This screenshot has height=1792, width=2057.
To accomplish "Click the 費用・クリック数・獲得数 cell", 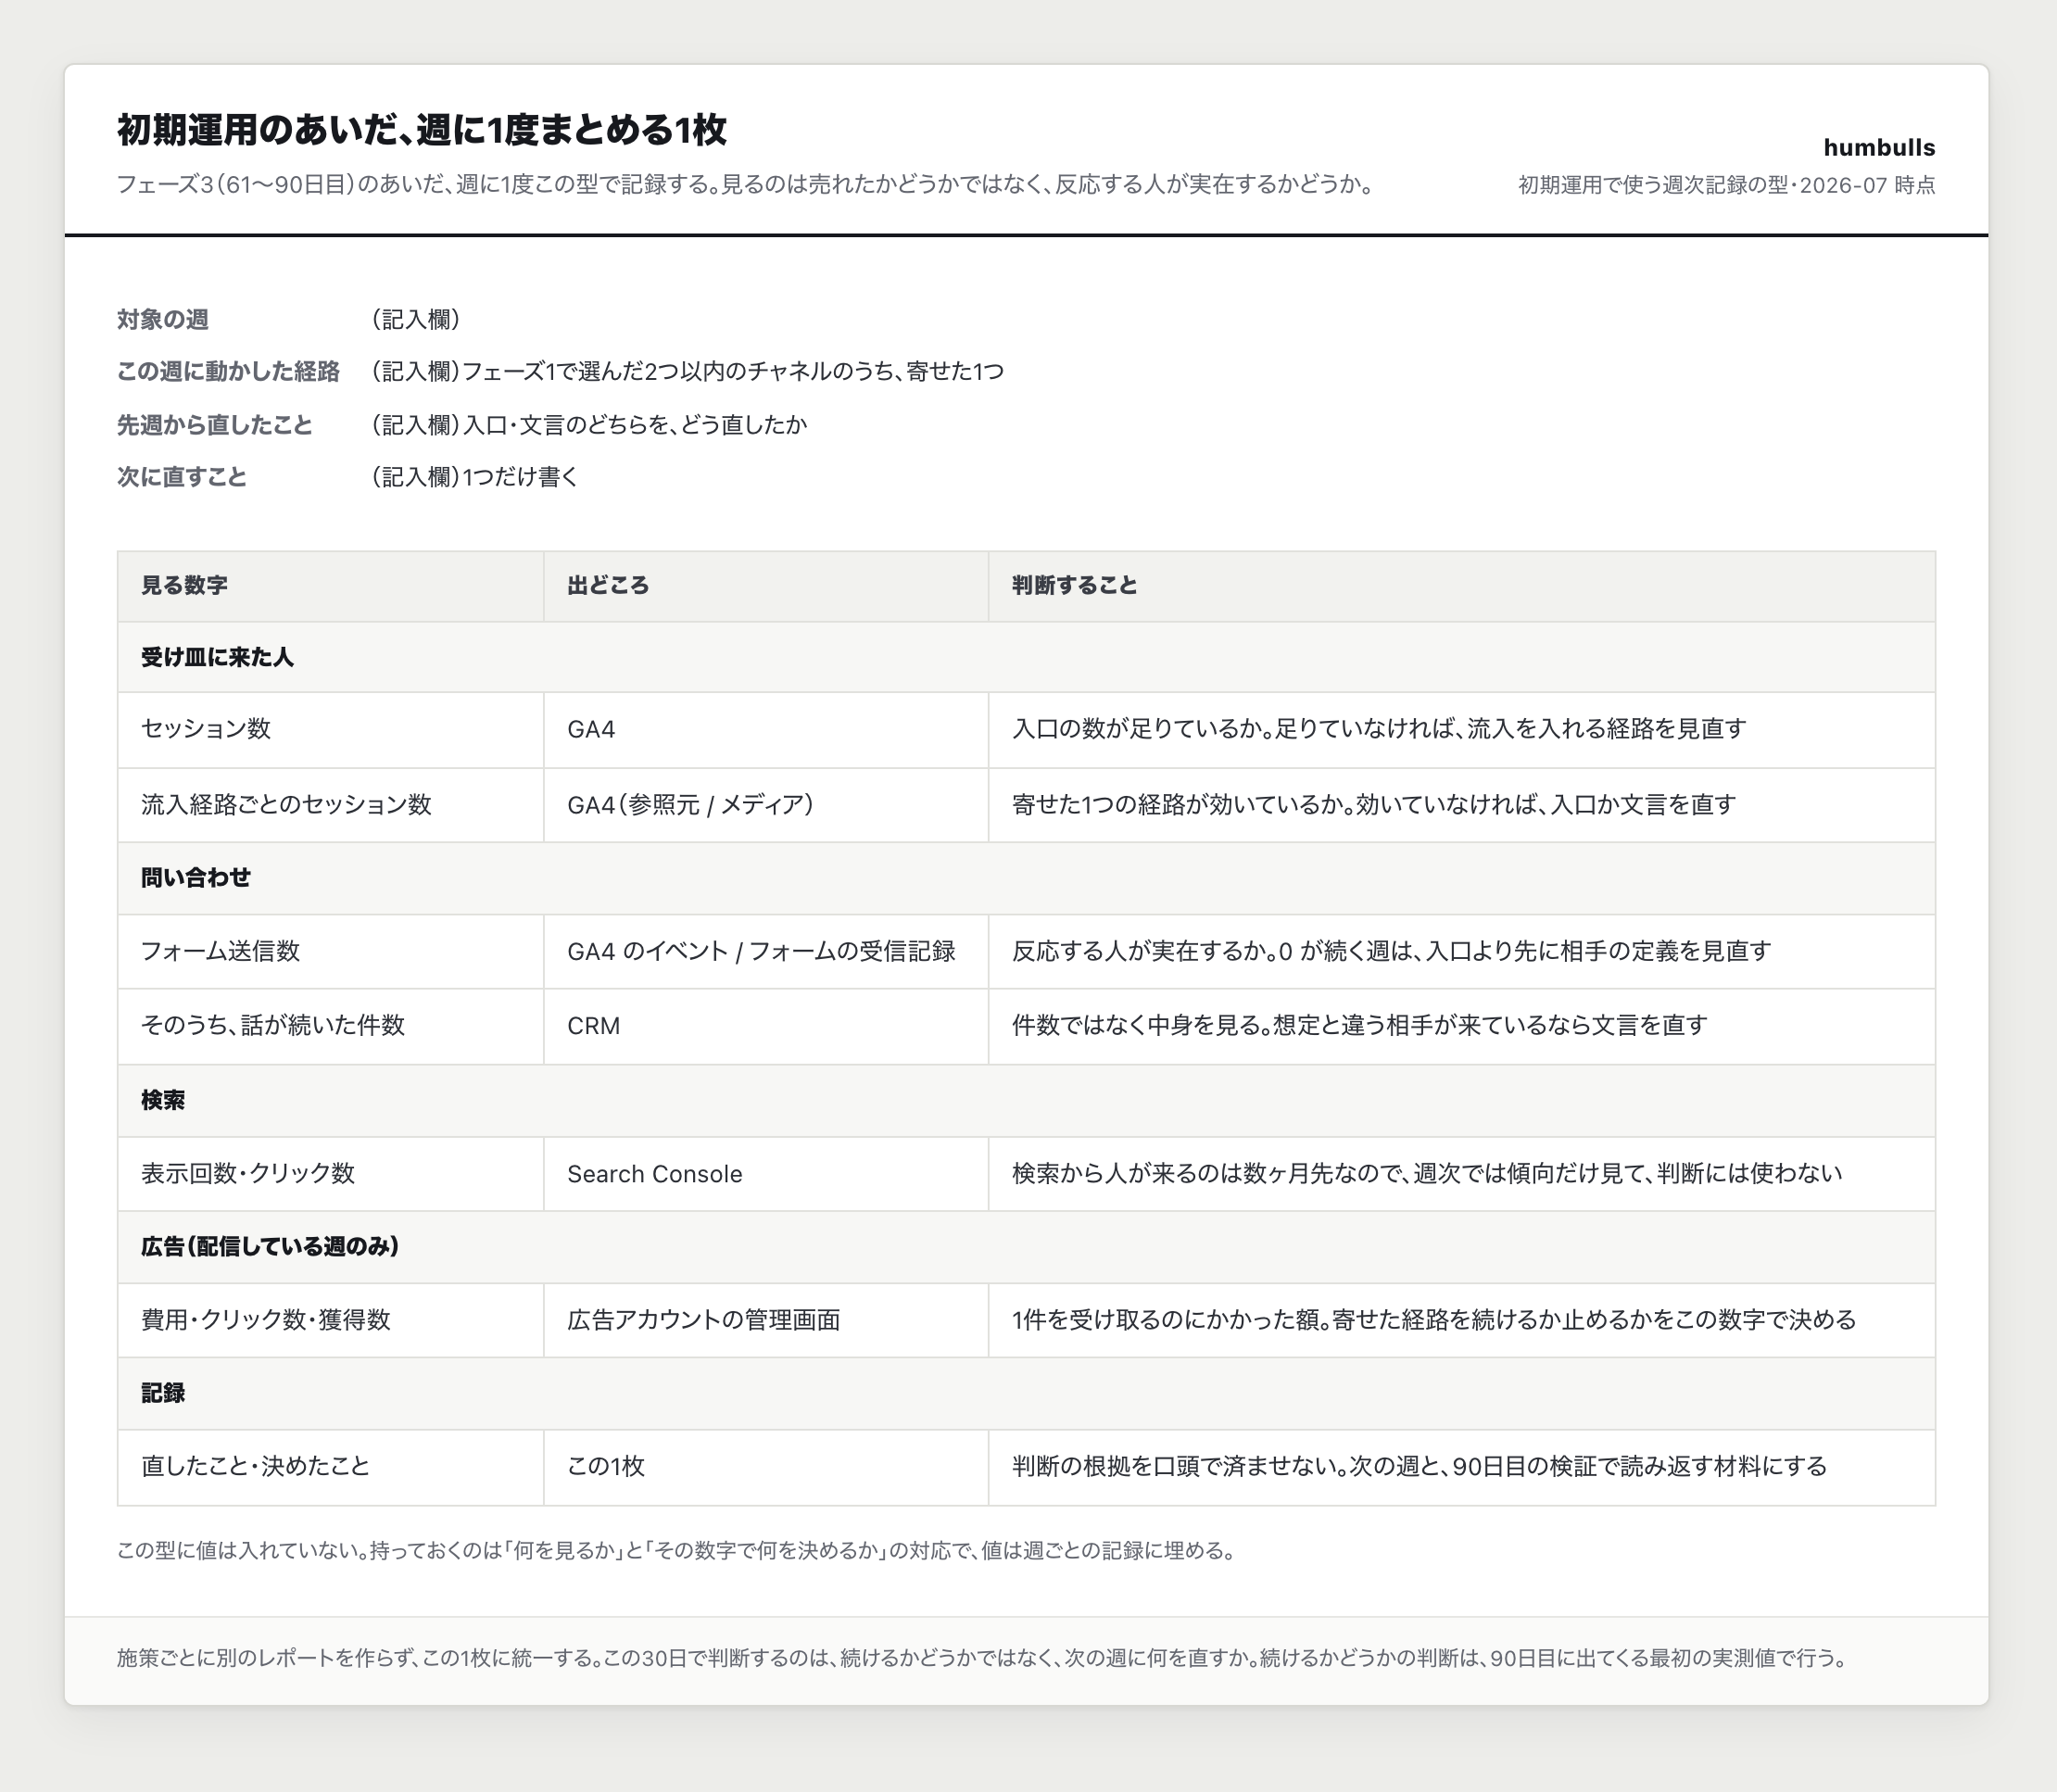I will pos(331,1321).
